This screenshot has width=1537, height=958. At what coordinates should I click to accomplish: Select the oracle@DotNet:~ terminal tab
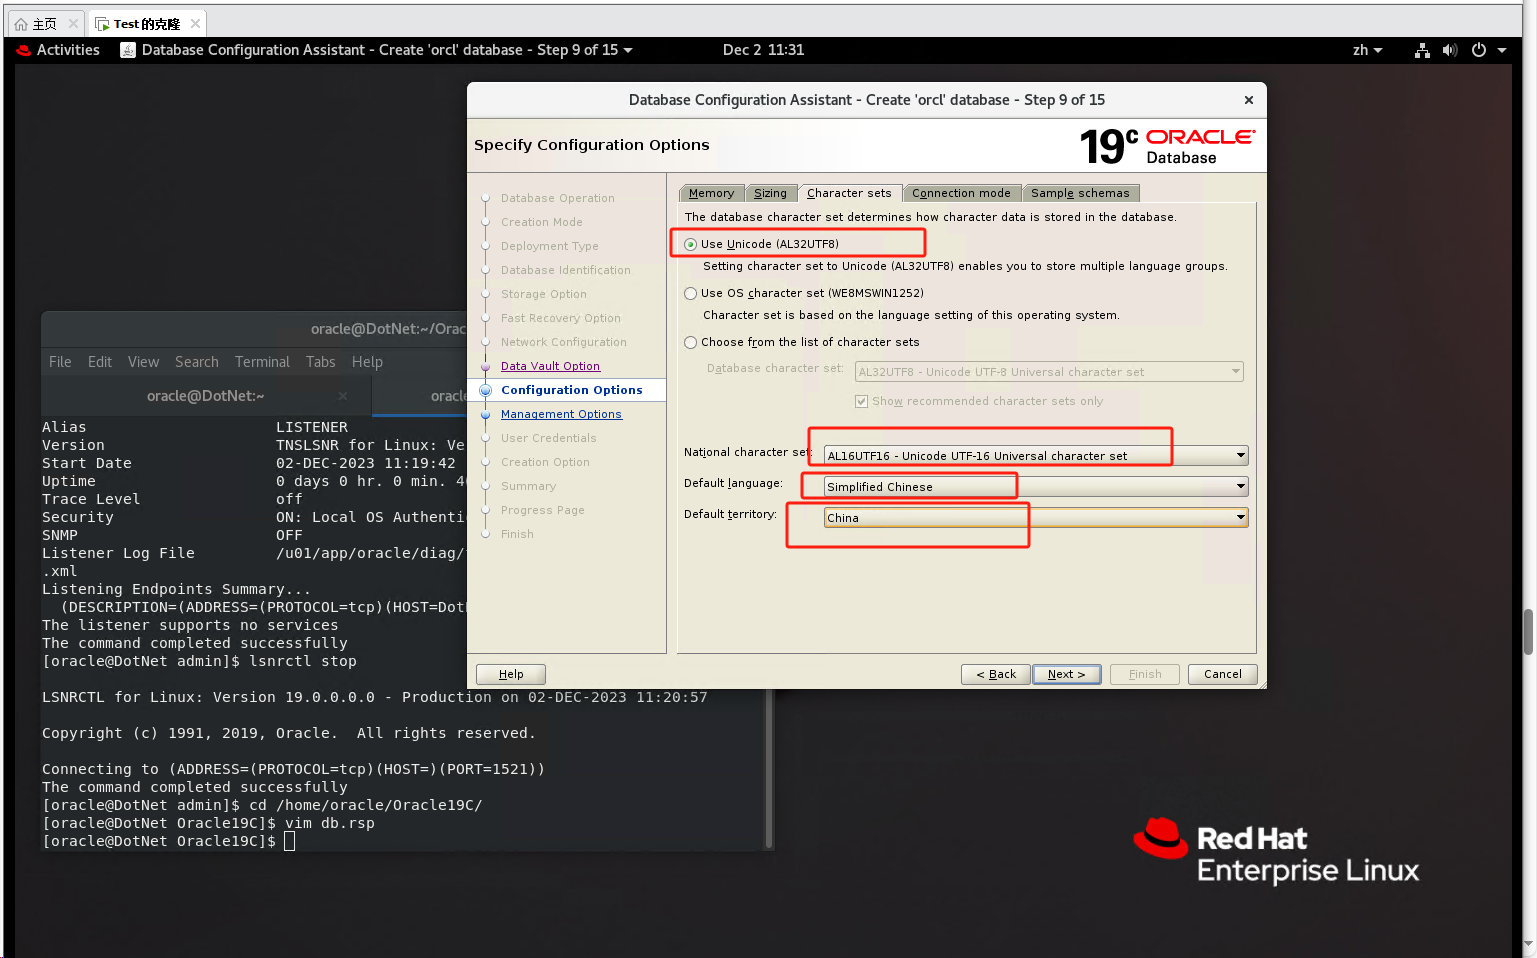point(205,396)
